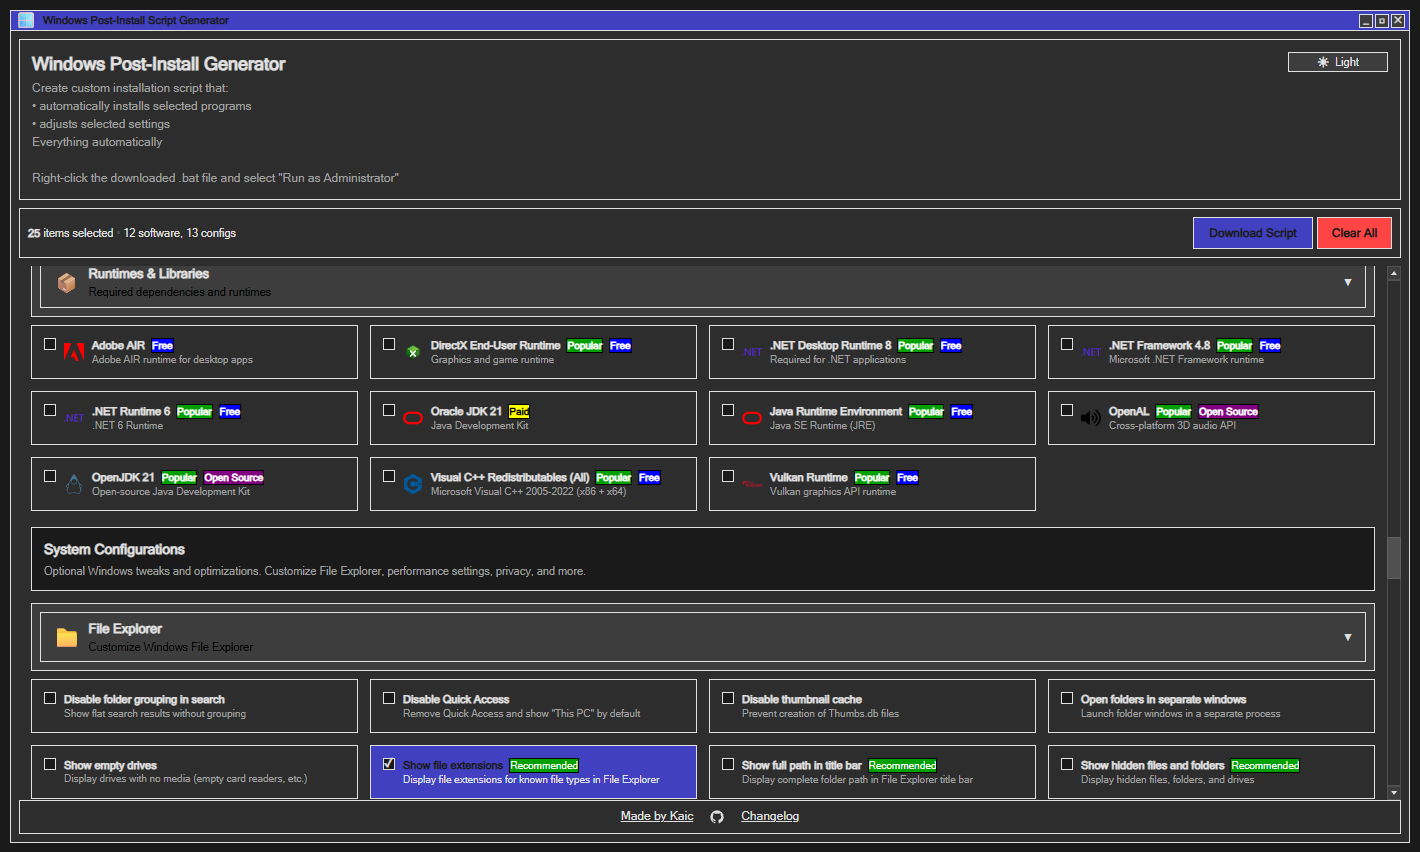Uncheck the Show file extensions option

(x=389, y=764)
